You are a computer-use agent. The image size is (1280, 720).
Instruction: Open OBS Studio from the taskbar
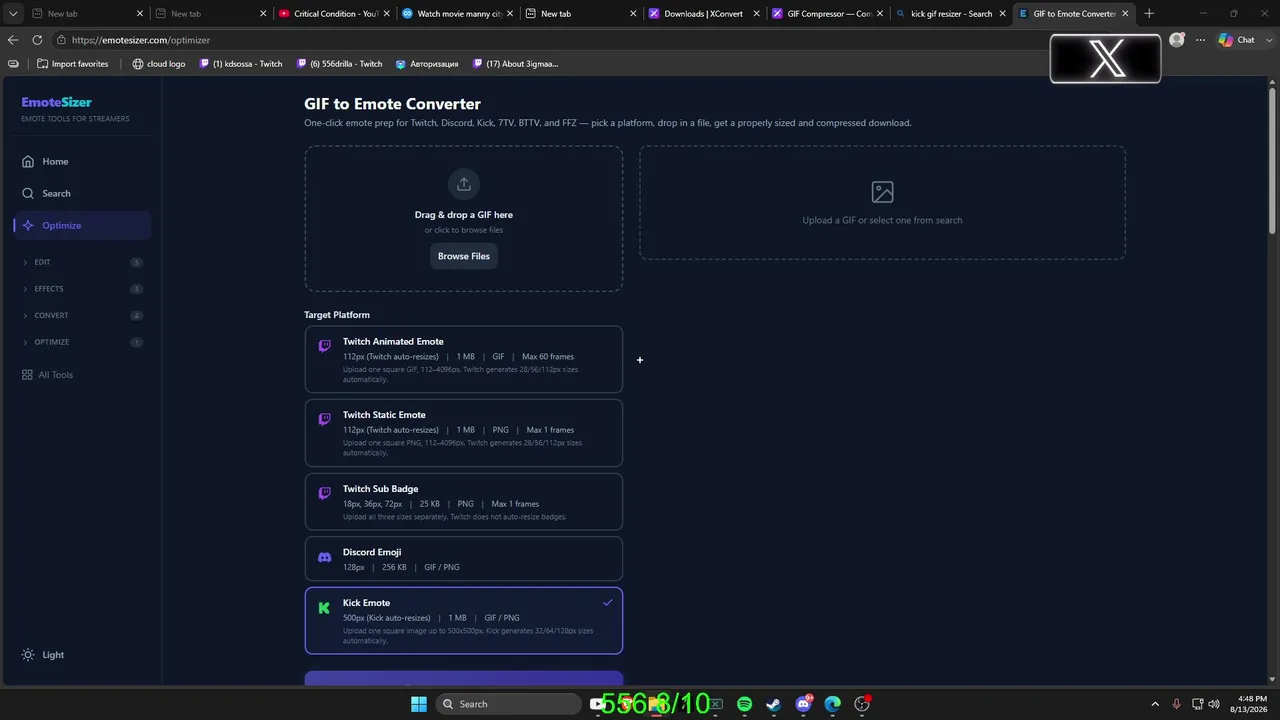[862, 704]
